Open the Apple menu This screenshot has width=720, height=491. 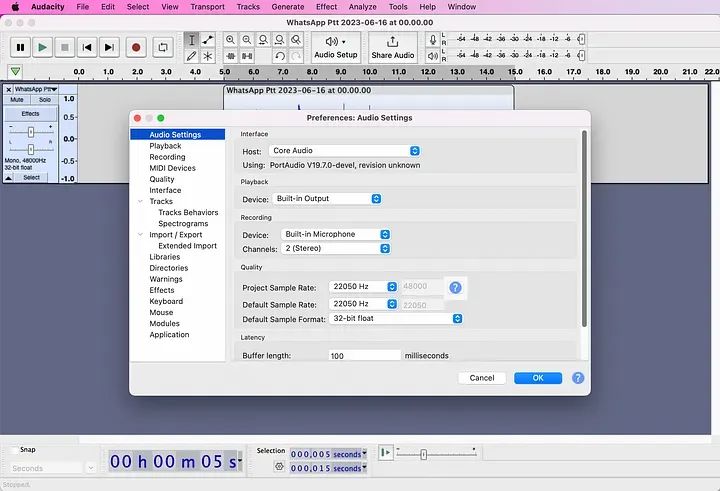click(x=15, y=7)
